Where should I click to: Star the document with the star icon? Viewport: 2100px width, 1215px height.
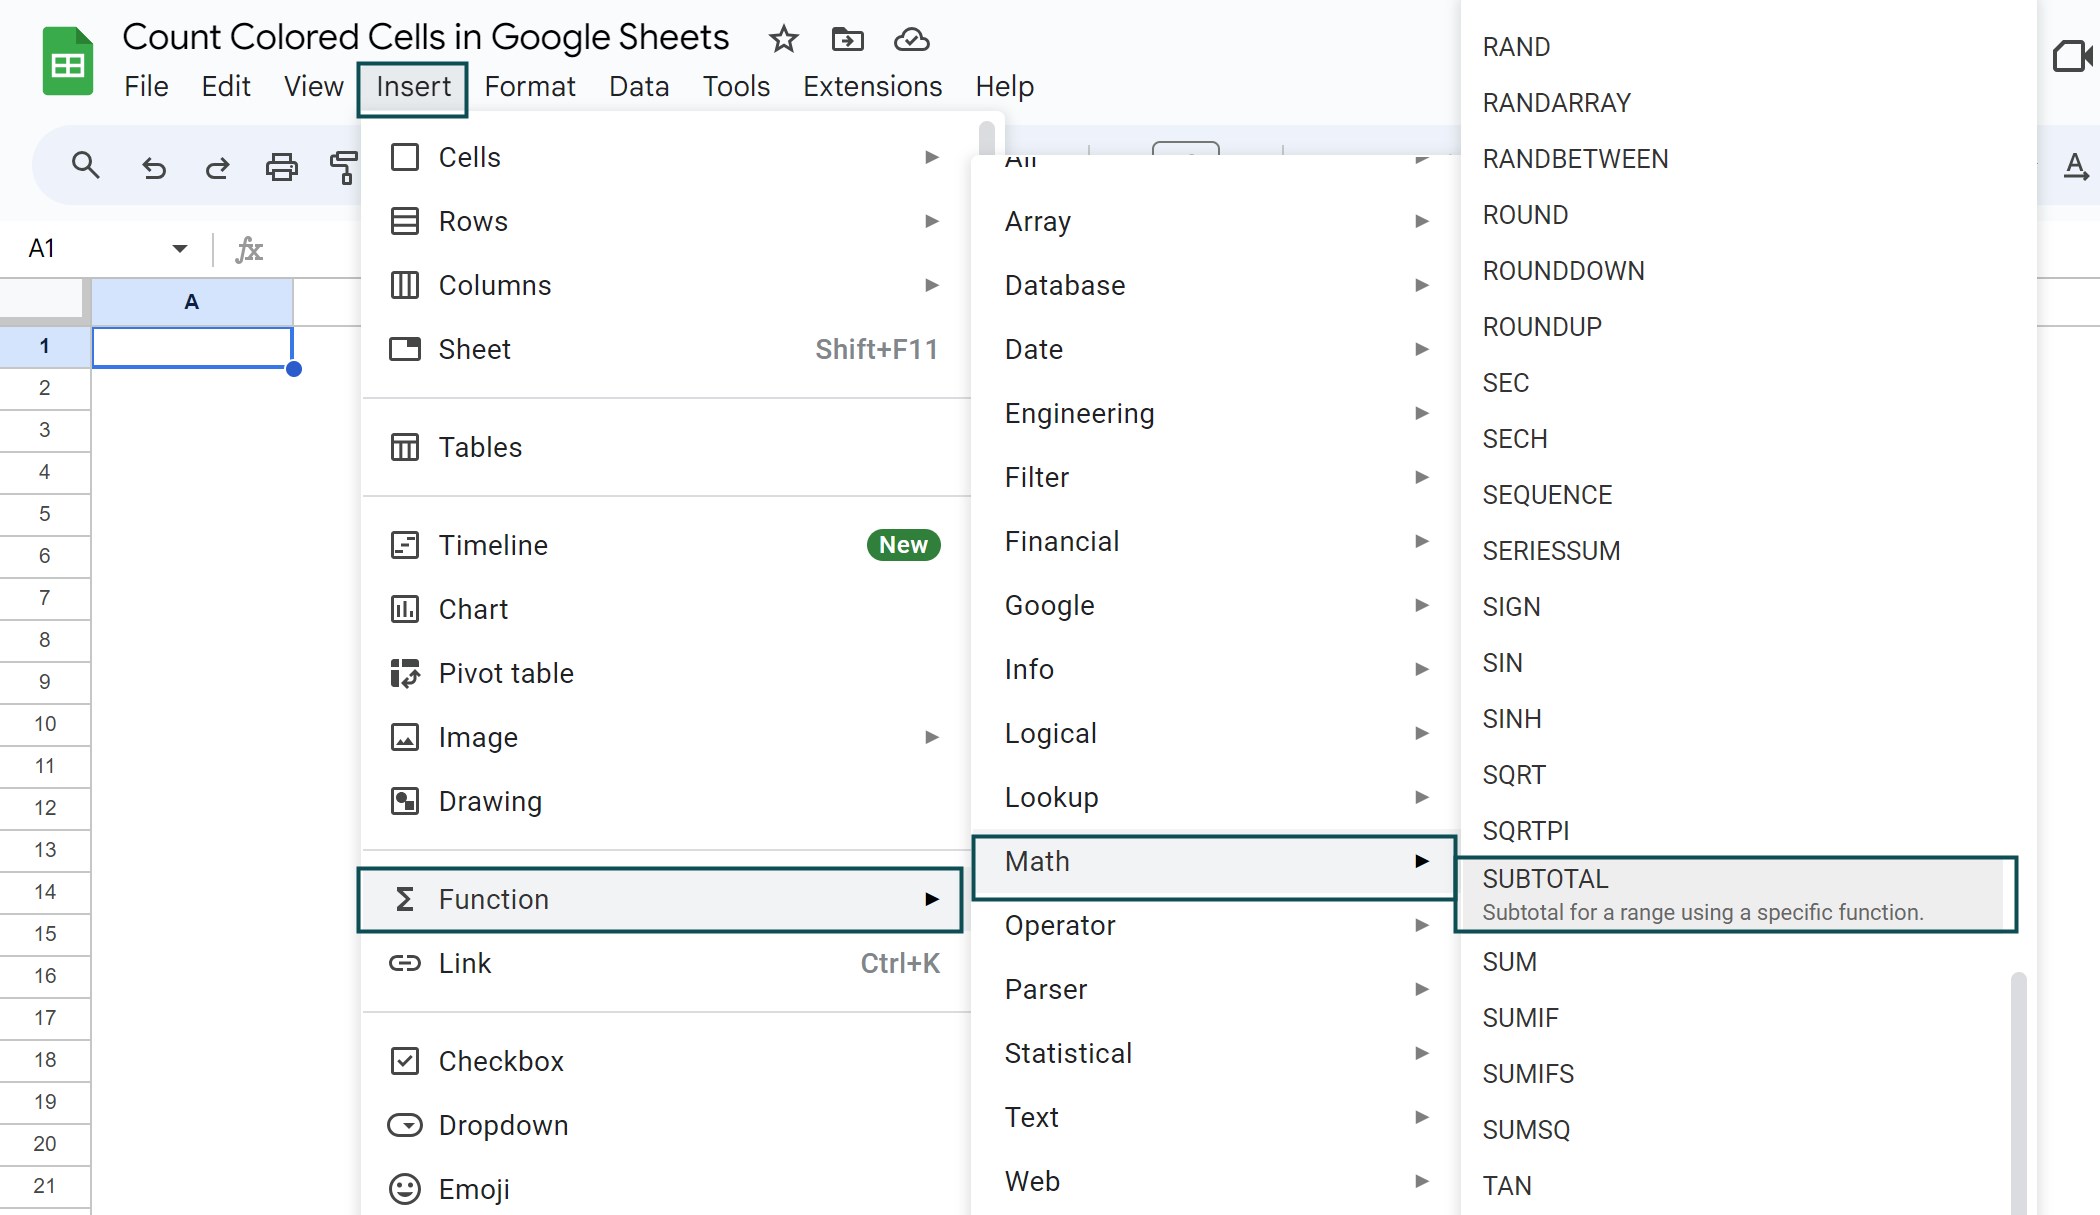784,39
